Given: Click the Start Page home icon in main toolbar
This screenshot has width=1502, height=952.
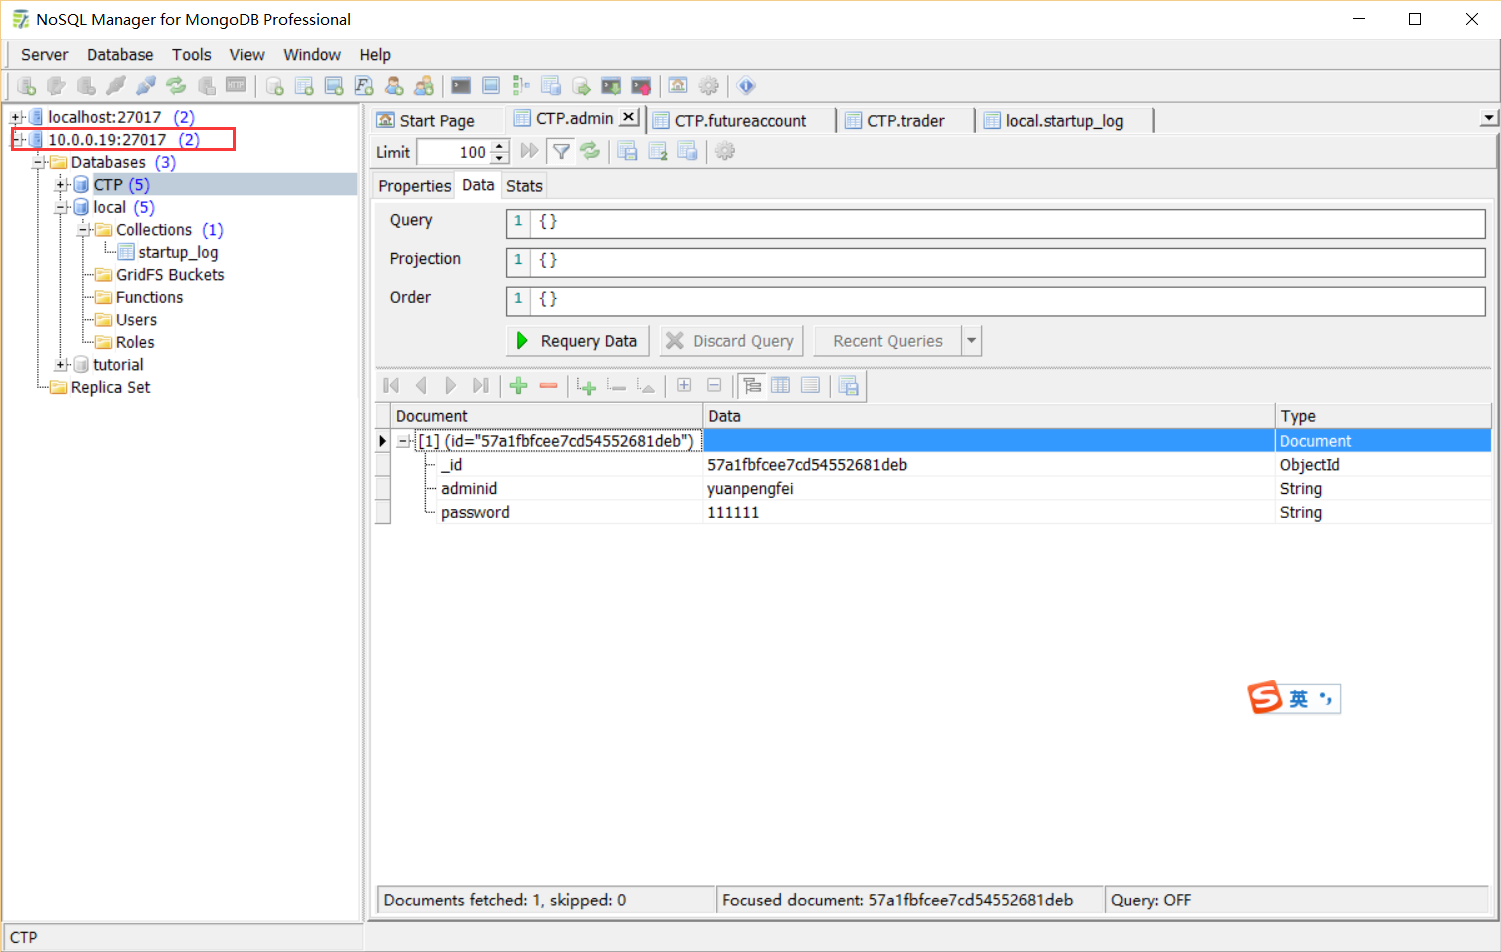Looking at the screenshot, I should point(678,86).
